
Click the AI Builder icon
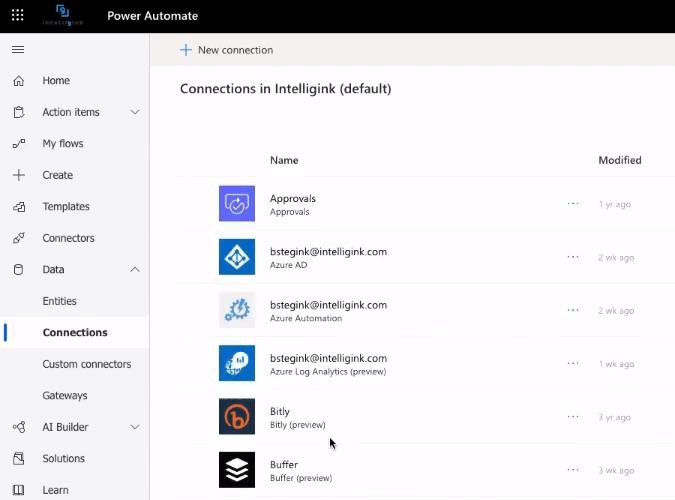click(x=19, y=427)
